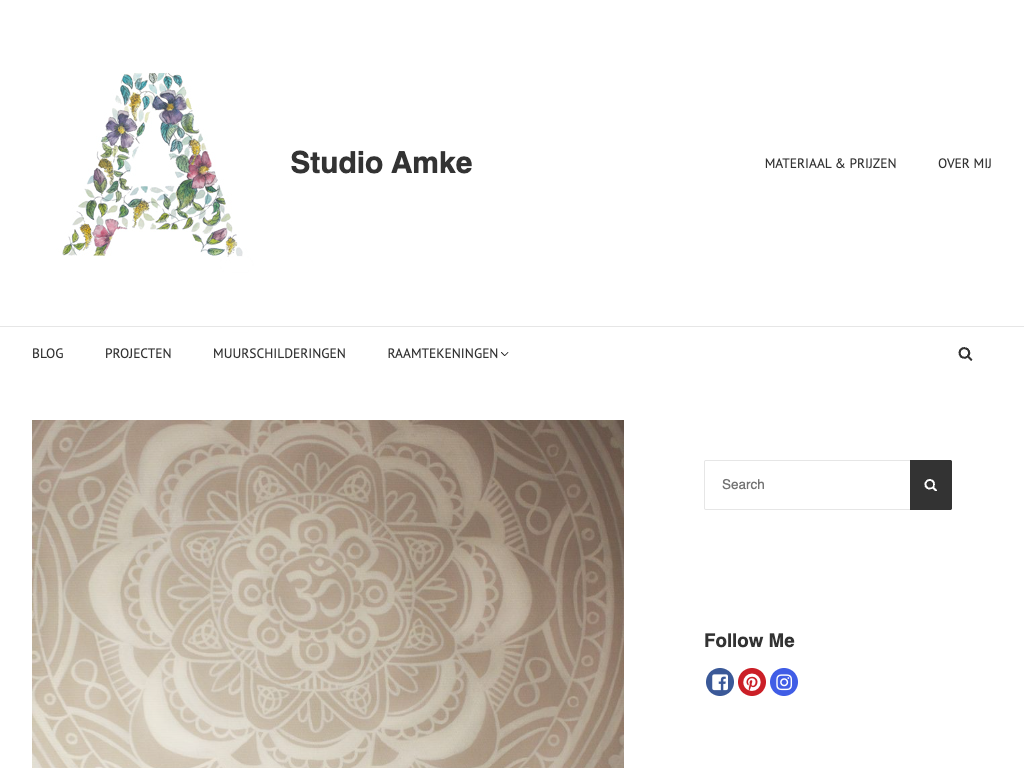Click the magnifier icon in navigation bar

coord(965,354)
